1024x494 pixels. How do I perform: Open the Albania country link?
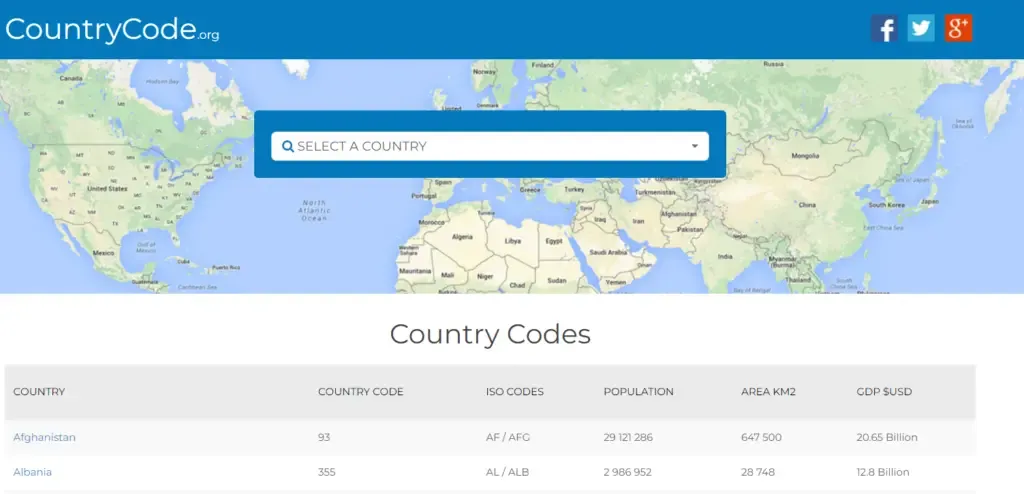point(33,472)
